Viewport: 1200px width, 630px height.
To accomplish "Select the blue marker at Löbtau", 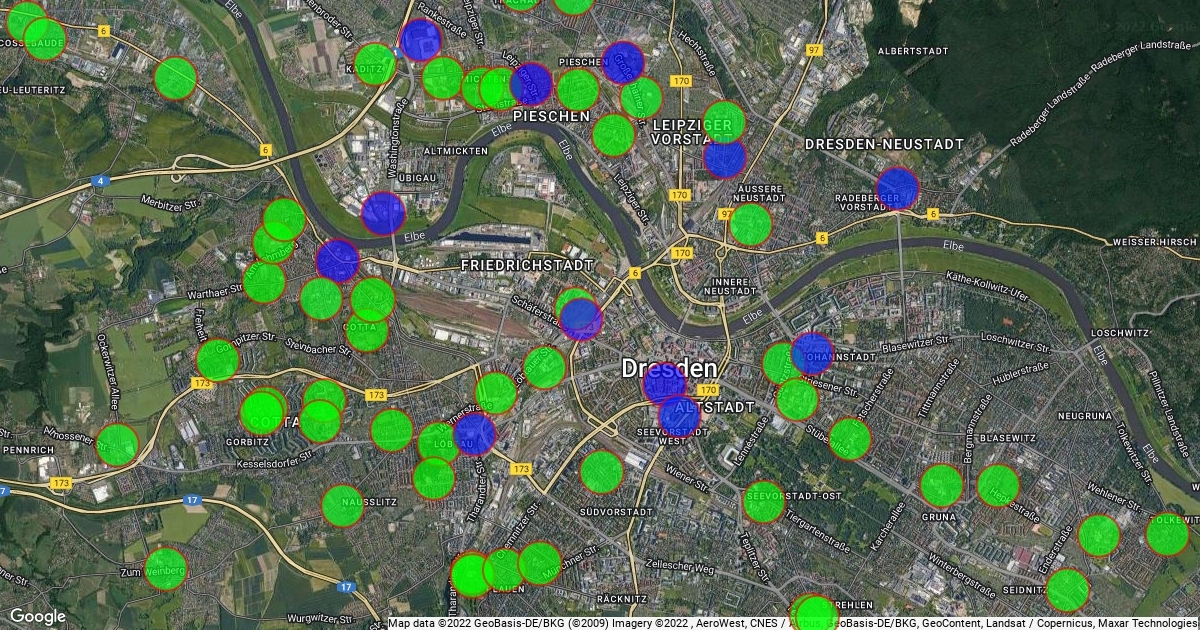I will click(474, 433).
